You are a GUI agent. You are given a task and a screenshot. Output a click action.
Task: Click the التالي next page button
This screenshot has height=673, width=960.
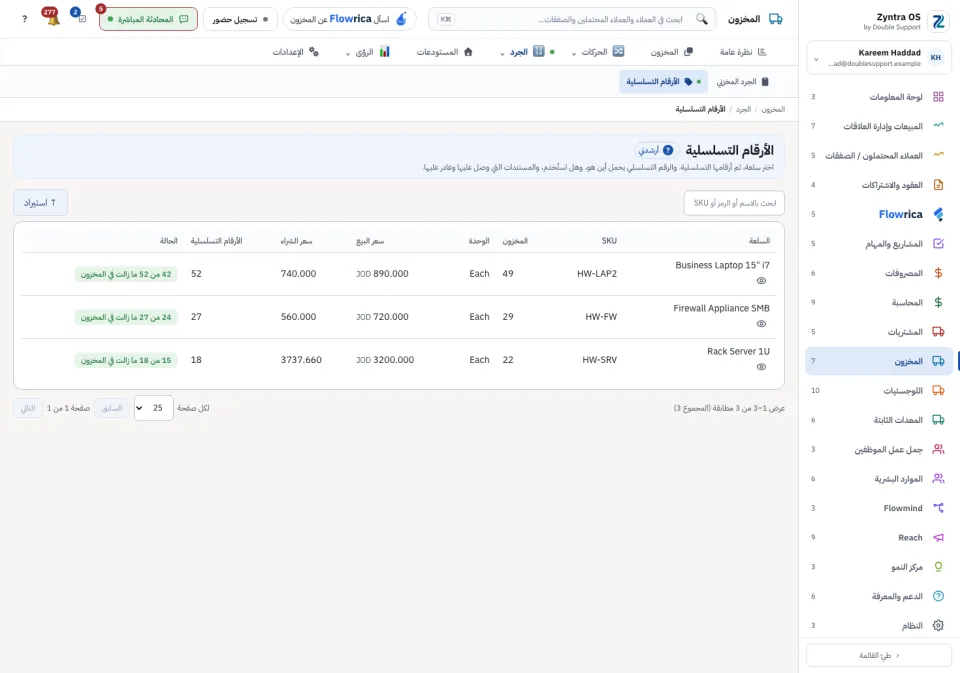coord(28,408)
